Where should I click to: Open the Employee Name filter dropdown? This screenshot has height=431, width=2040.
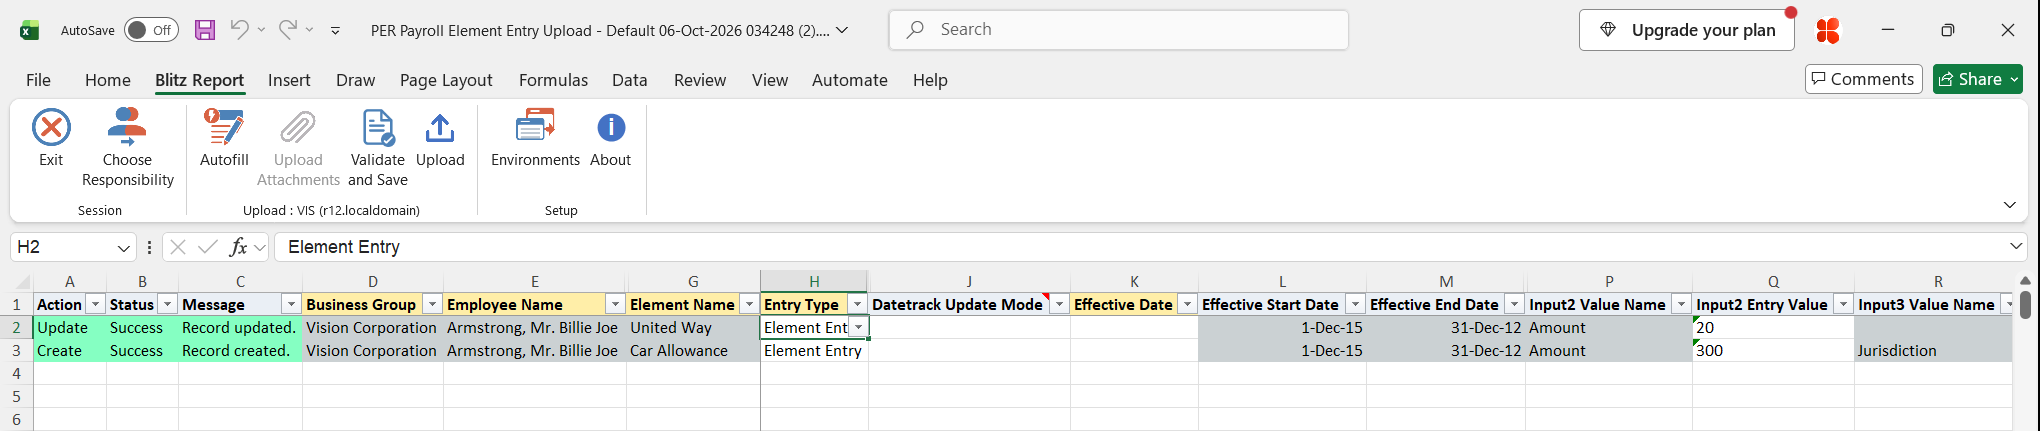pos(615,304)
